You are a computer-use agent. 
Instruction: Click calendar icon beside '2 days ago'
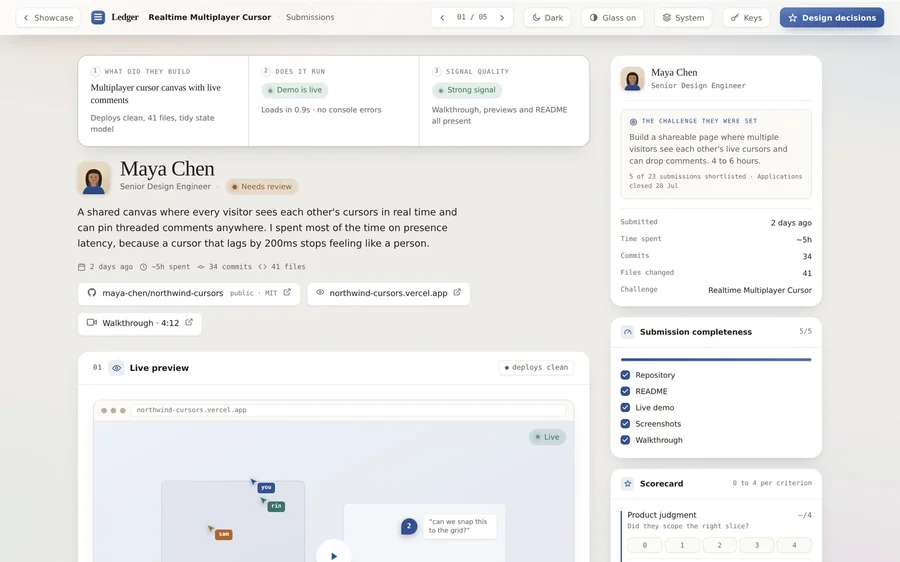point(81,267)
